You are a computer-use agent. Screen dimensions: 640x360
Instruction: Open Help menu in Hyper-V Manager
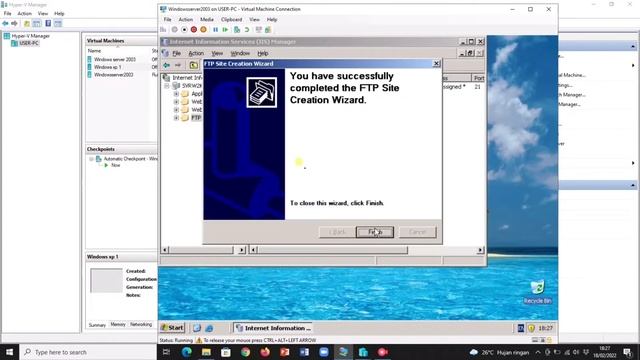[59, 13]
